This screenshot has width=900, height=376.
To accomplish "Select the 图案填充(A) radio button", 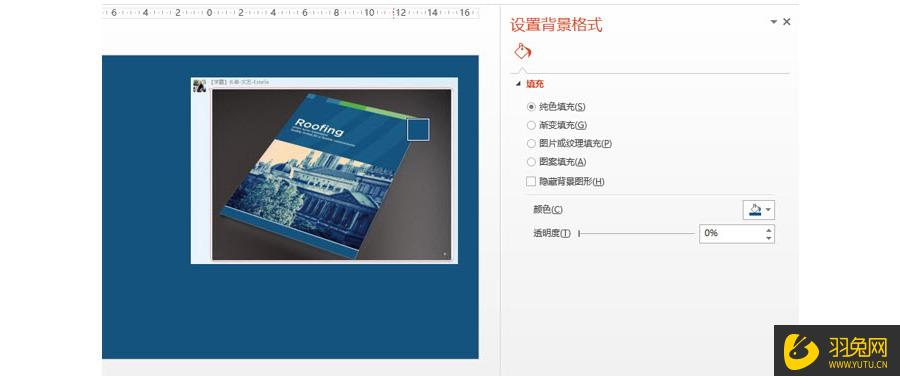I will coord(531,162).
